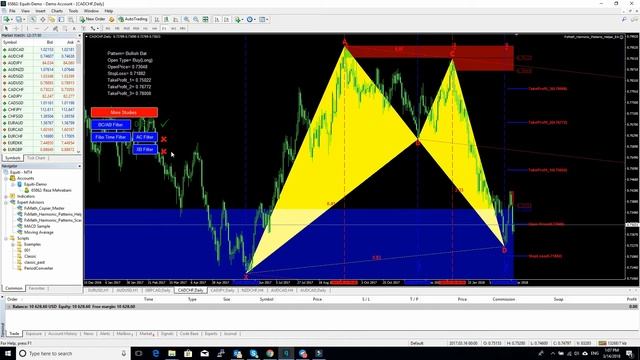Open Chrome from the taskbar
640x360 pixels.
pyautogui.click(x=270, y=353)
